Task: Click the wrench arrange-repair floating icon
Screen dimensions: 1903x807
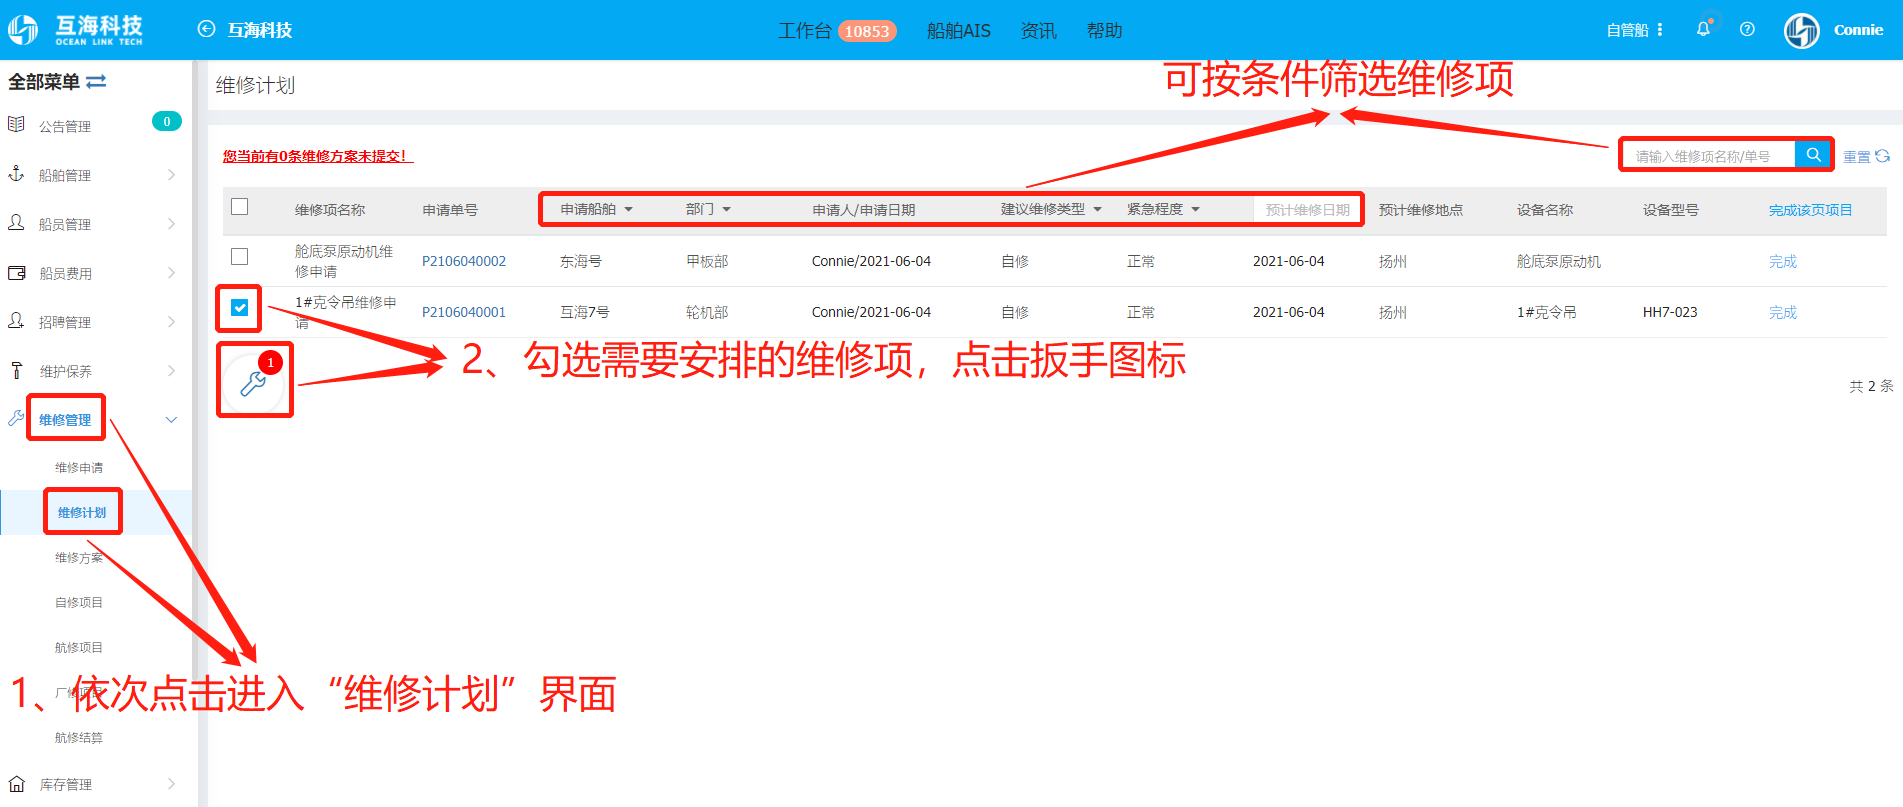Action: coord(254,382)
